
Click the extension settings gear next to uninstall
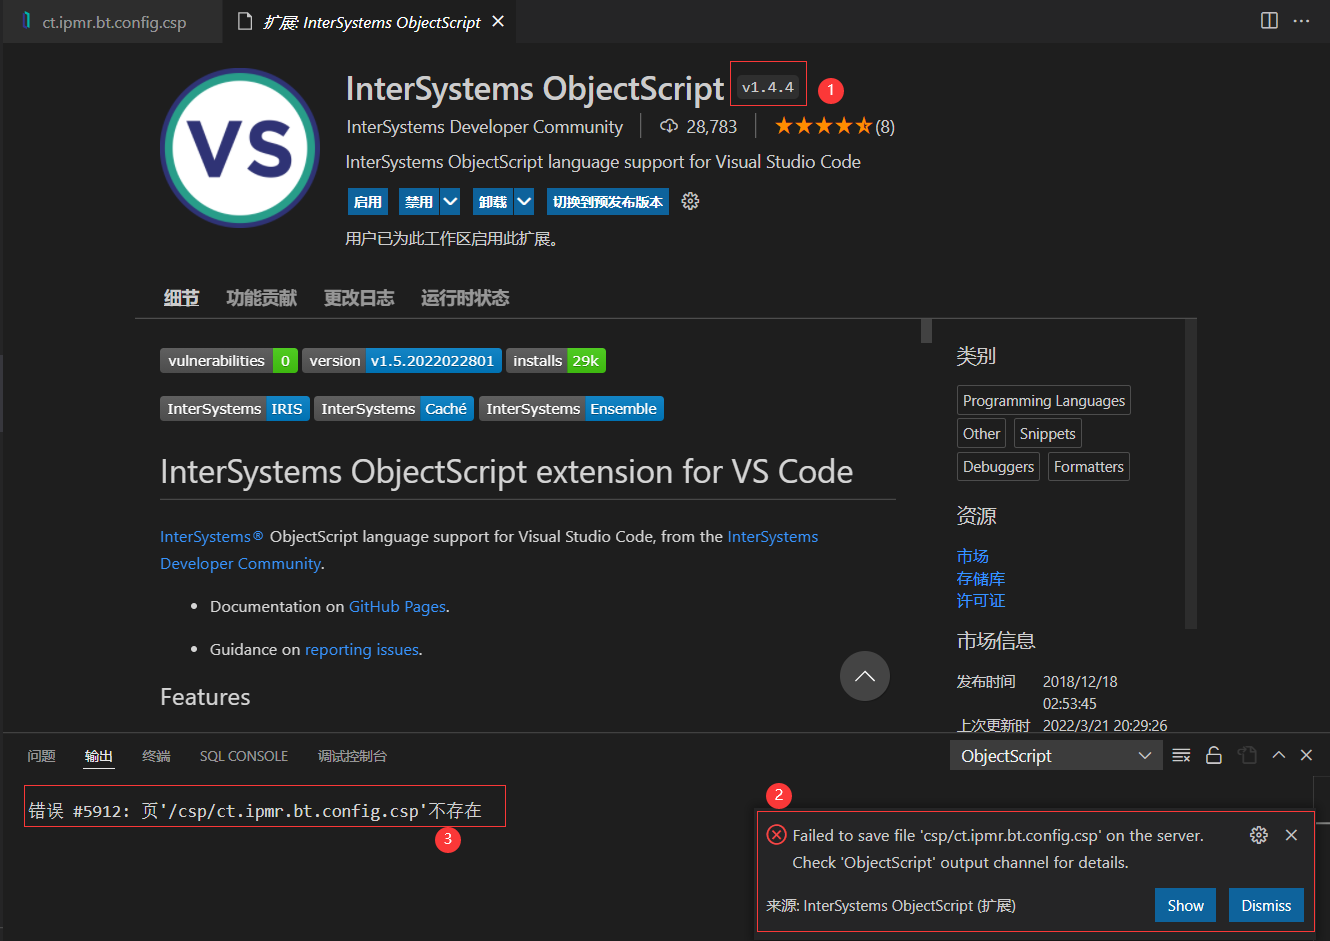[689, 201]
